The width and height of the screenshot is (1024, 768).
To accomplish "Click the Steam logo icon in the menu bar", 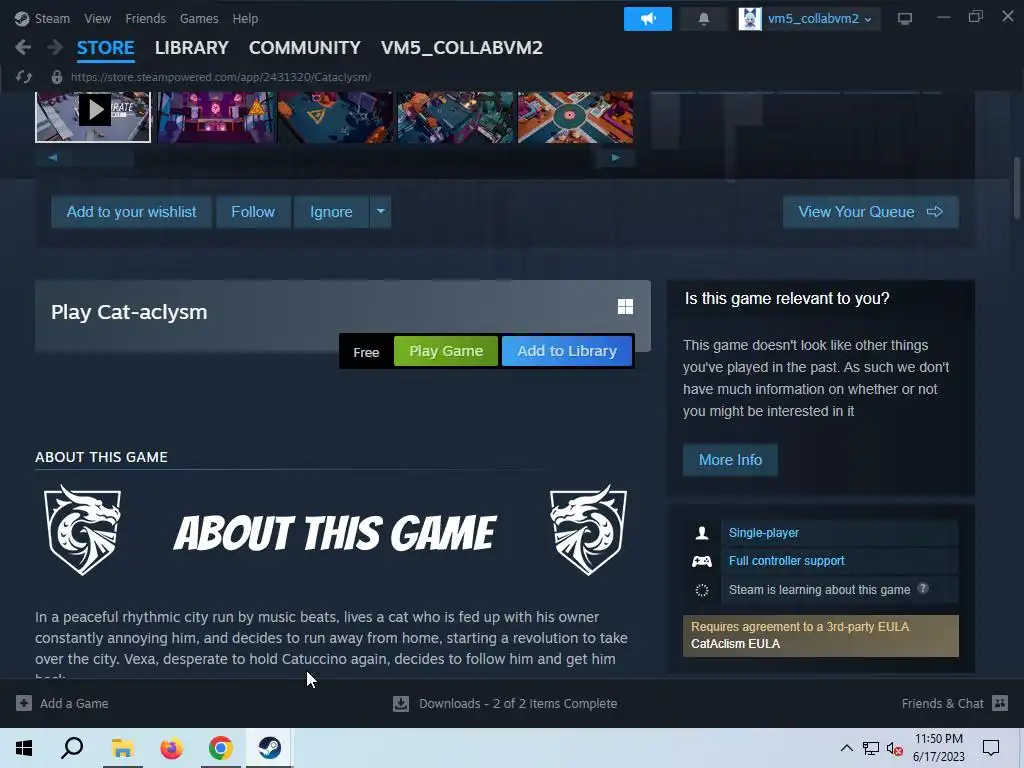I will click(x=22, y=18).
